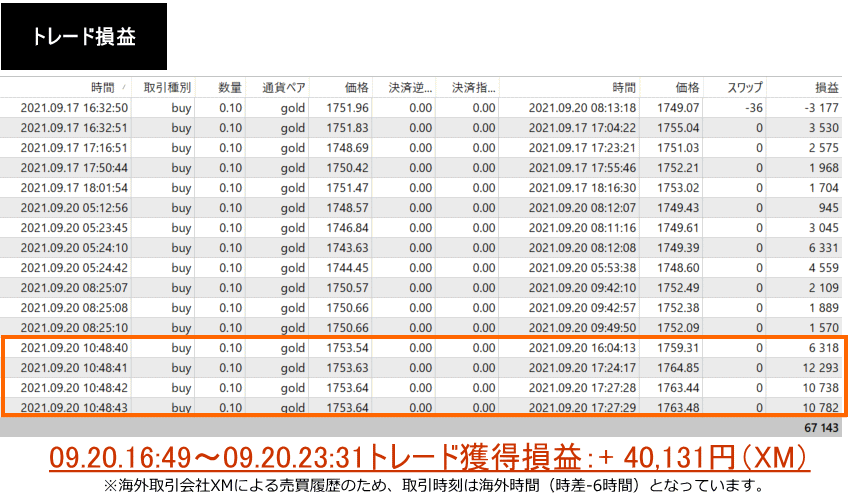Click the 数量 column header
This screenshot has height=497, width=860.
[229, 88]
